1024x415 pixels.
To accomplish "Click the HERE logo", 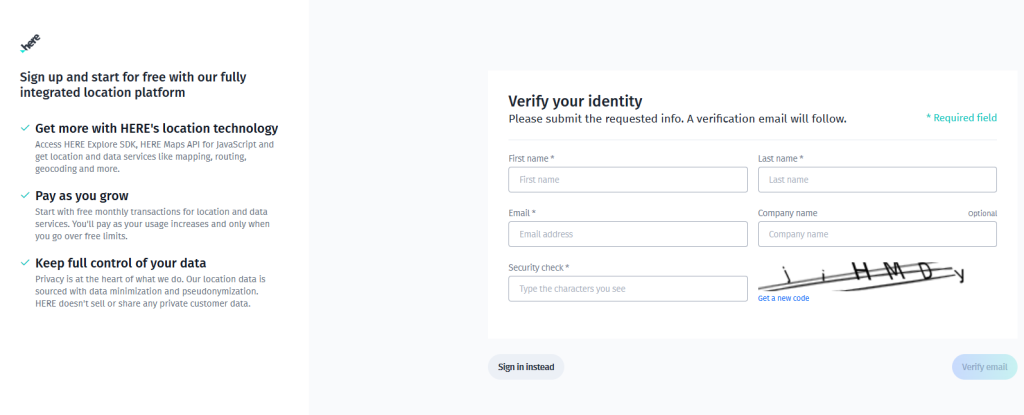I will 29,45.
